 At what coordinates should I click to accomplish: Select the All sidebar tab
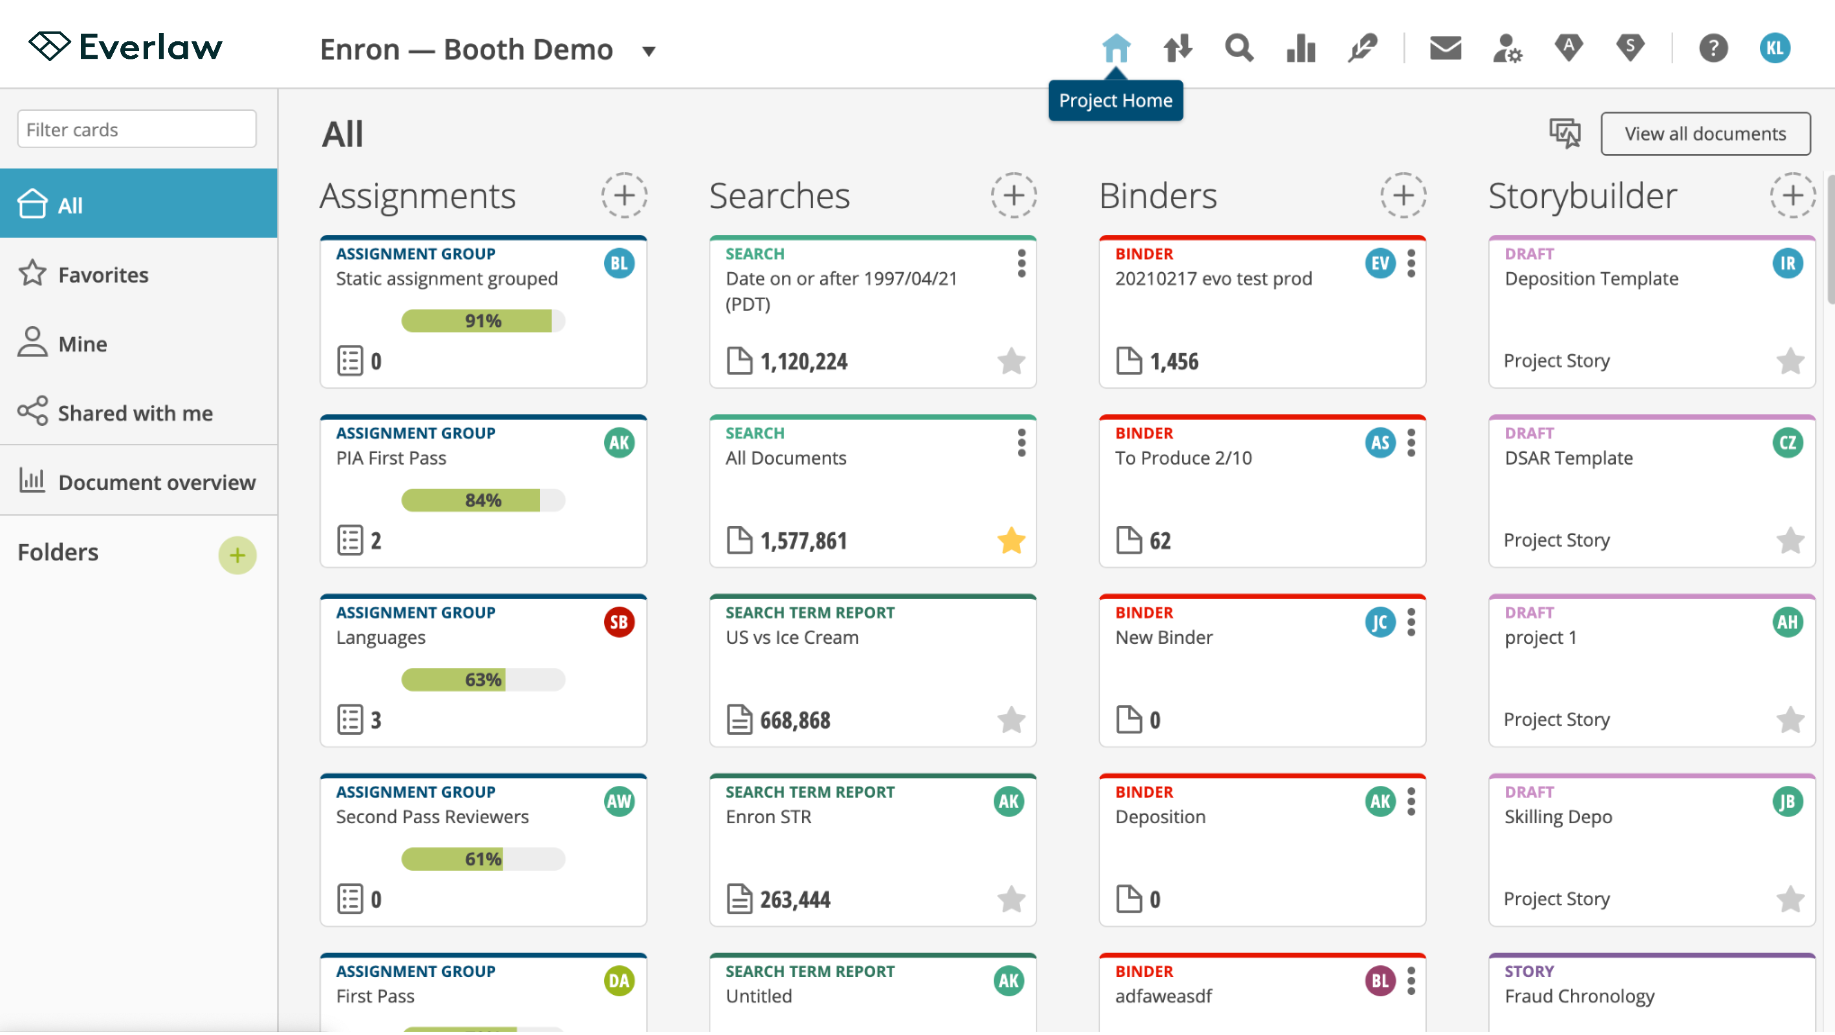pyautogui.click(x=139, y=204)
